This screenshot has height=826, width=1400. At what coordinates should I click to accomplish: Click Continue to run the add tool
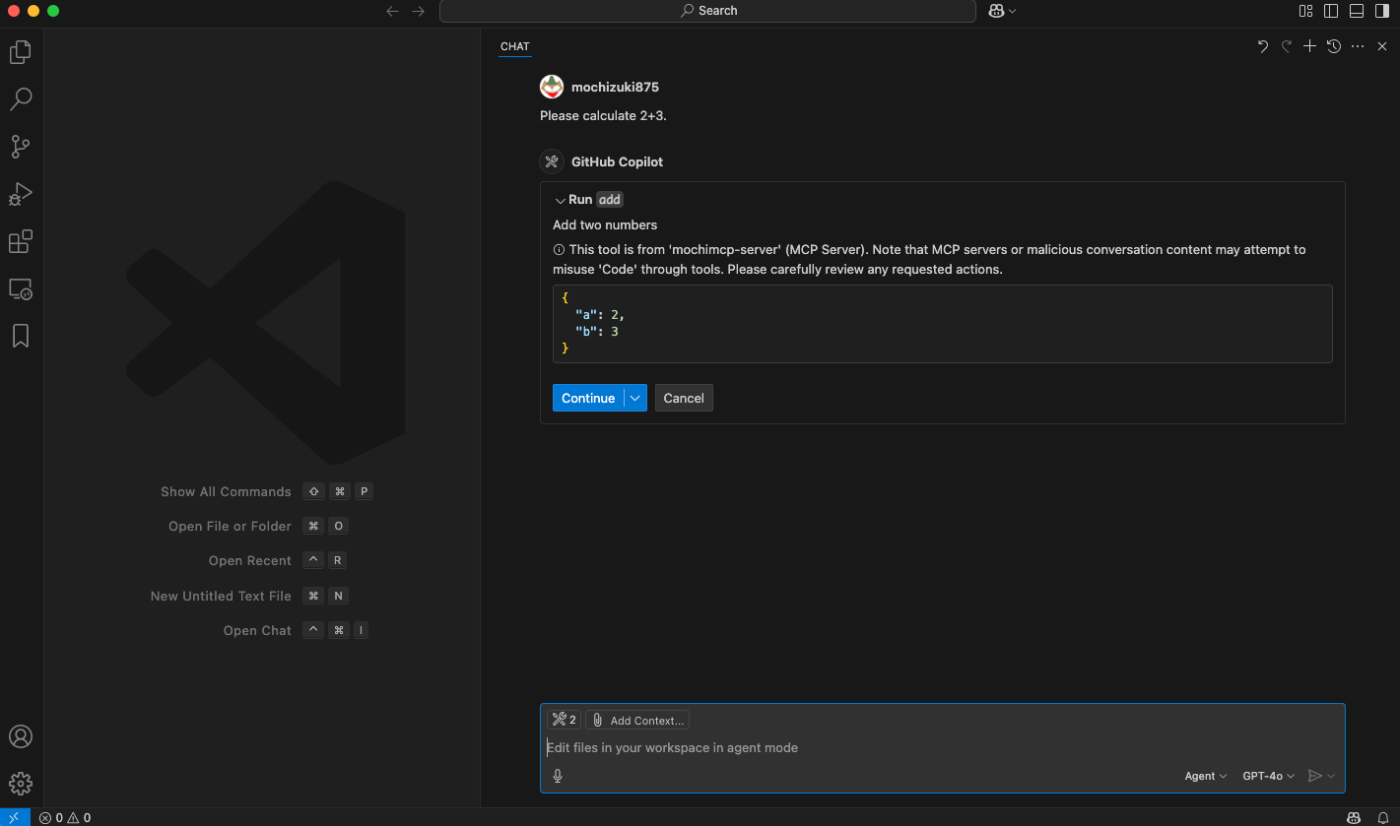click(588, 398)
